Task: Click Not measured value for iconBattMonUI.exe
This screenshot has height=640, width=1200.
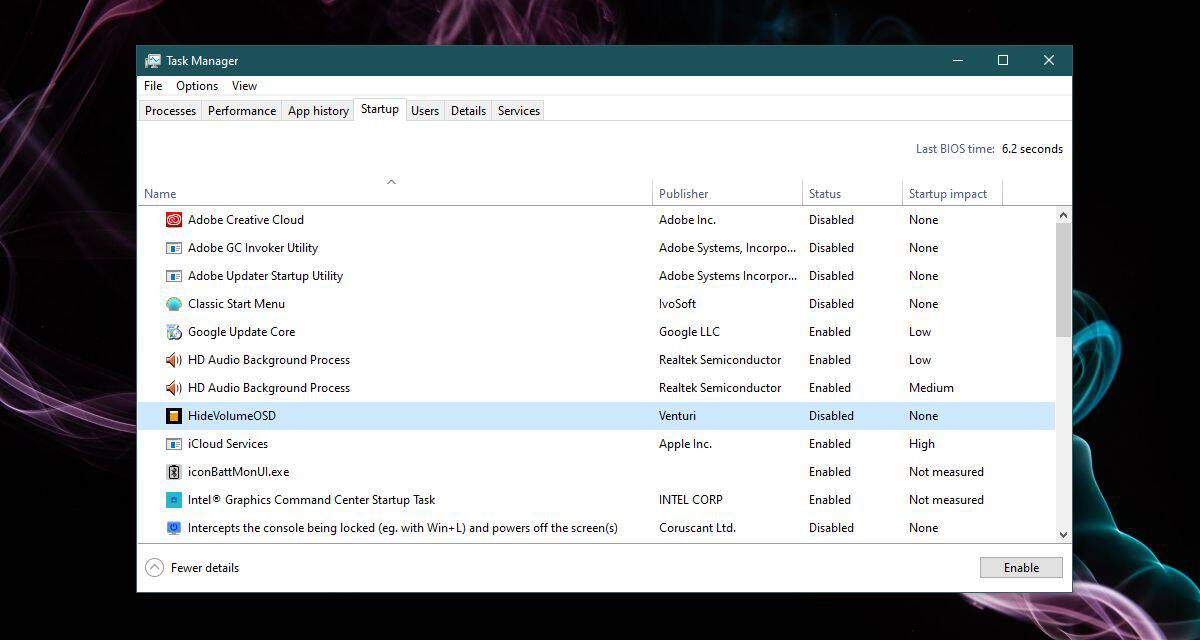Action: point(946,472)
